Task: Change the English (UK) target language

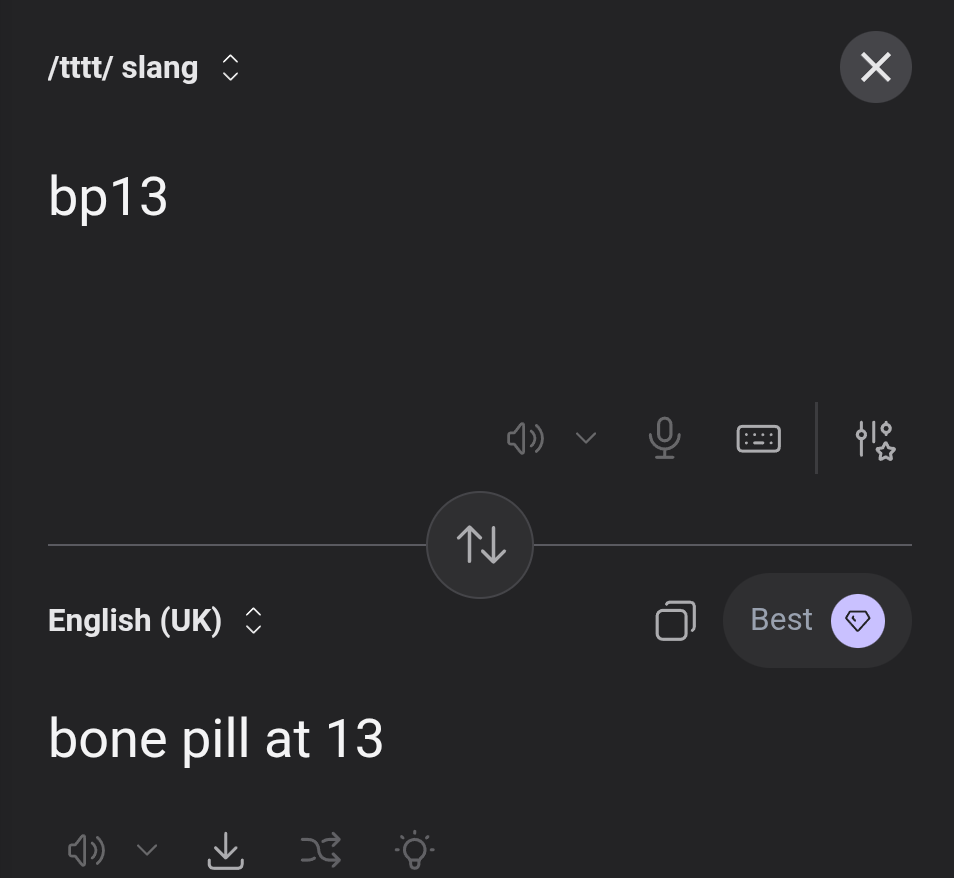Action: point(155,620)
